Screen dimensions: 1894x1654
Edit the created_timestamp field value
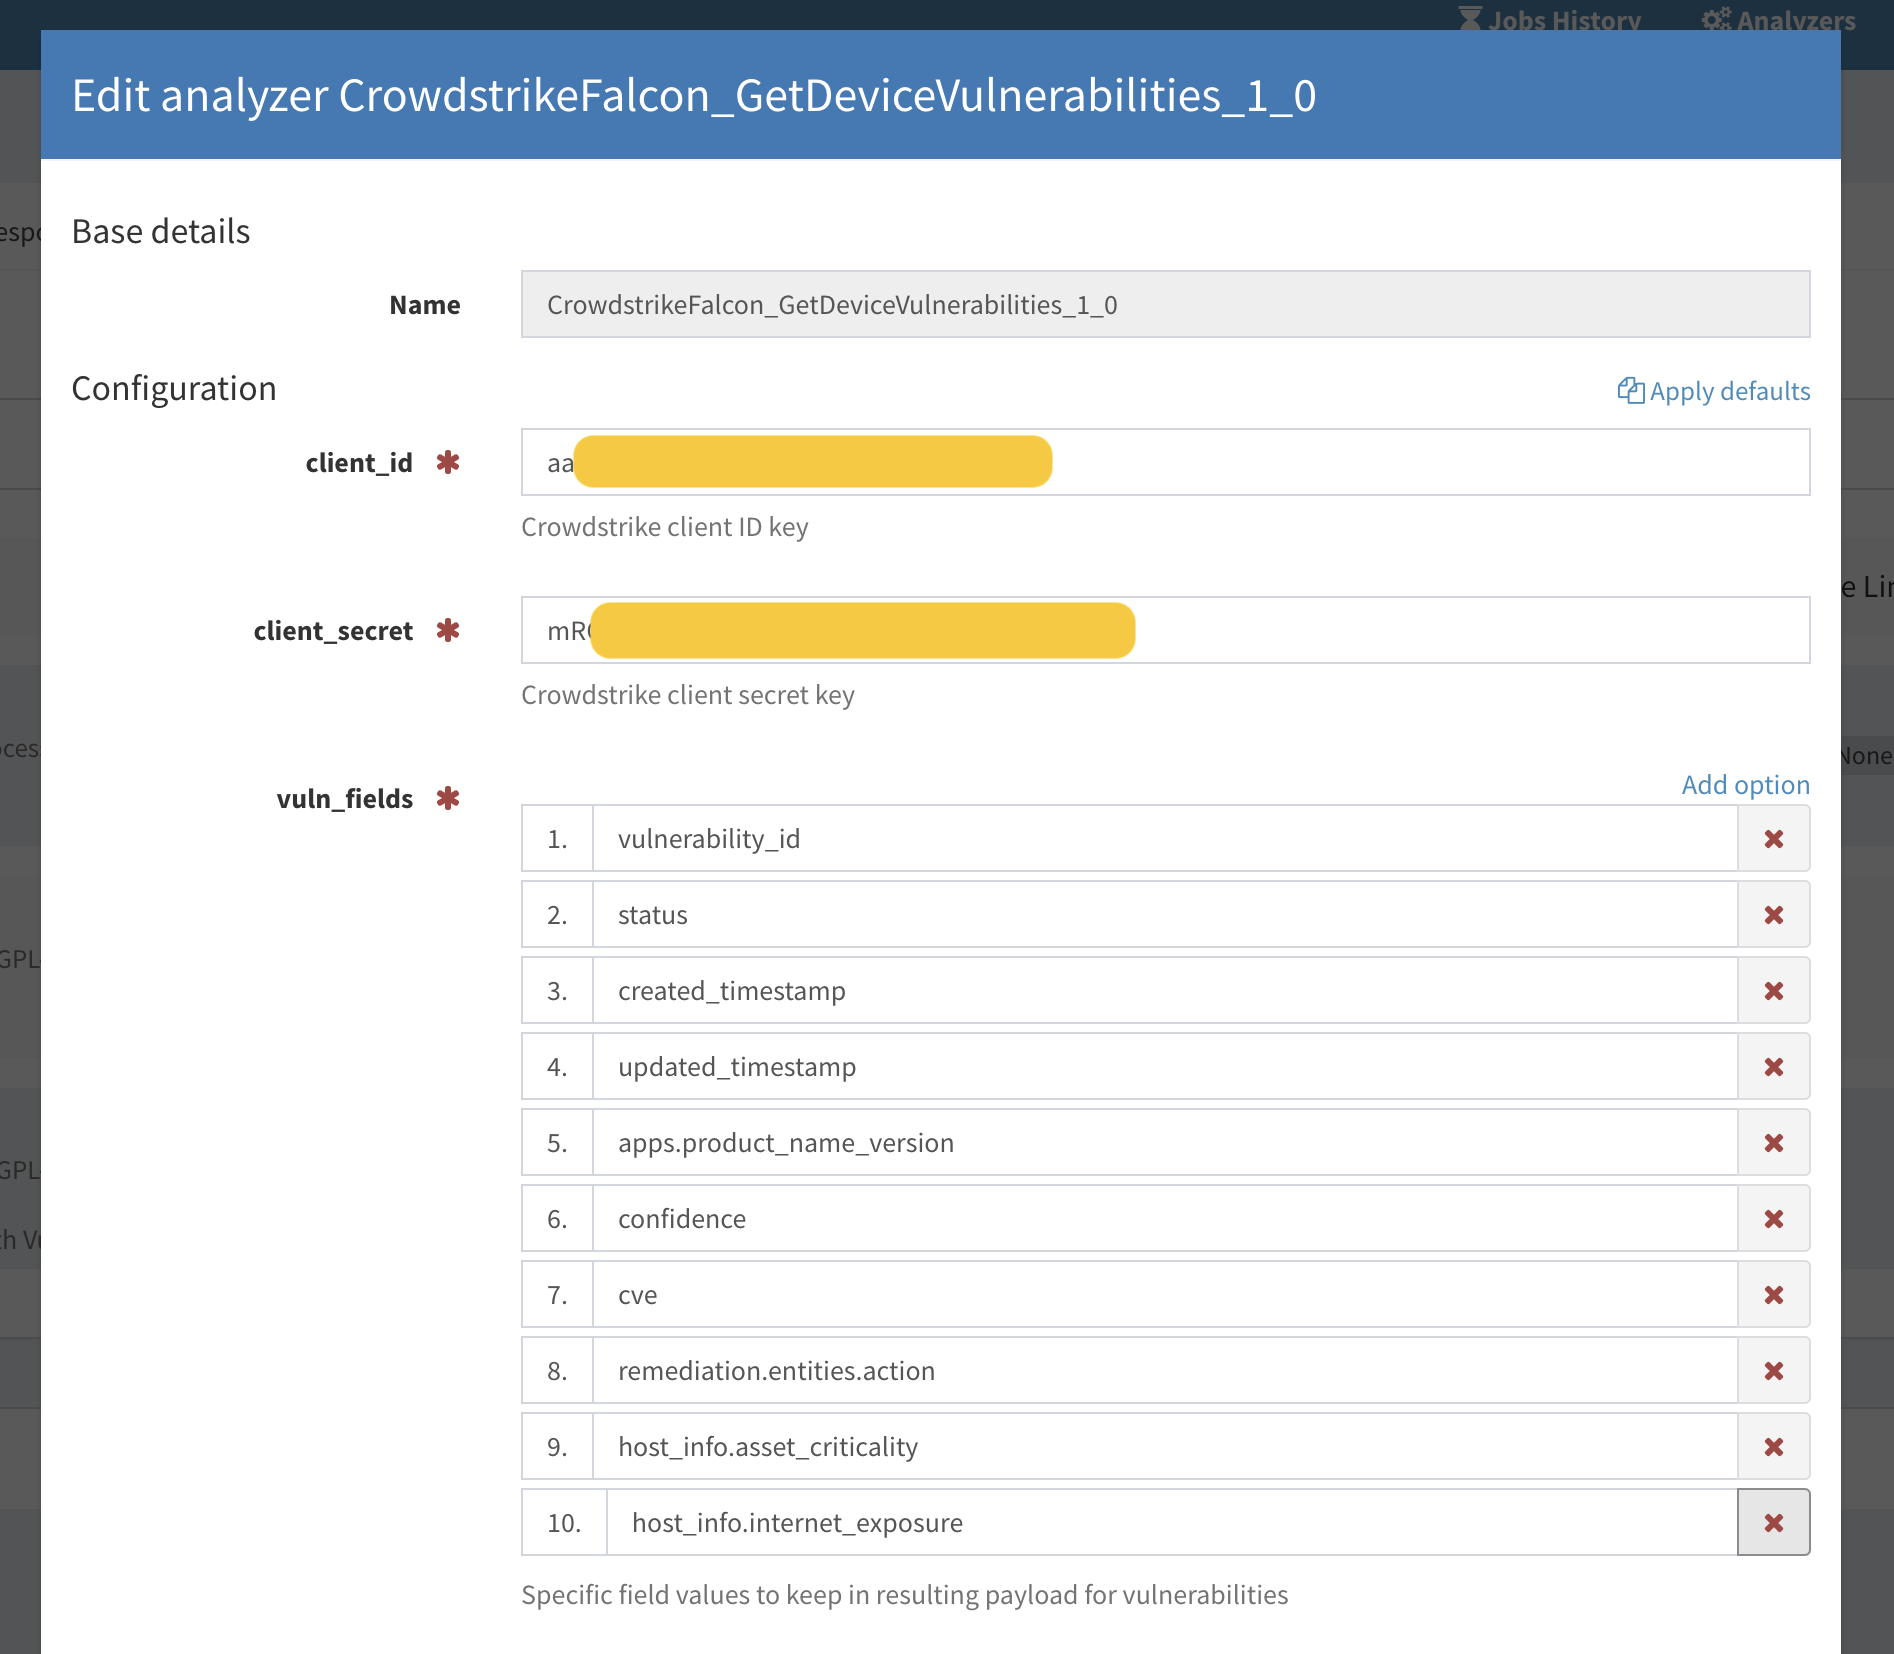click(x=1165, y=990)
